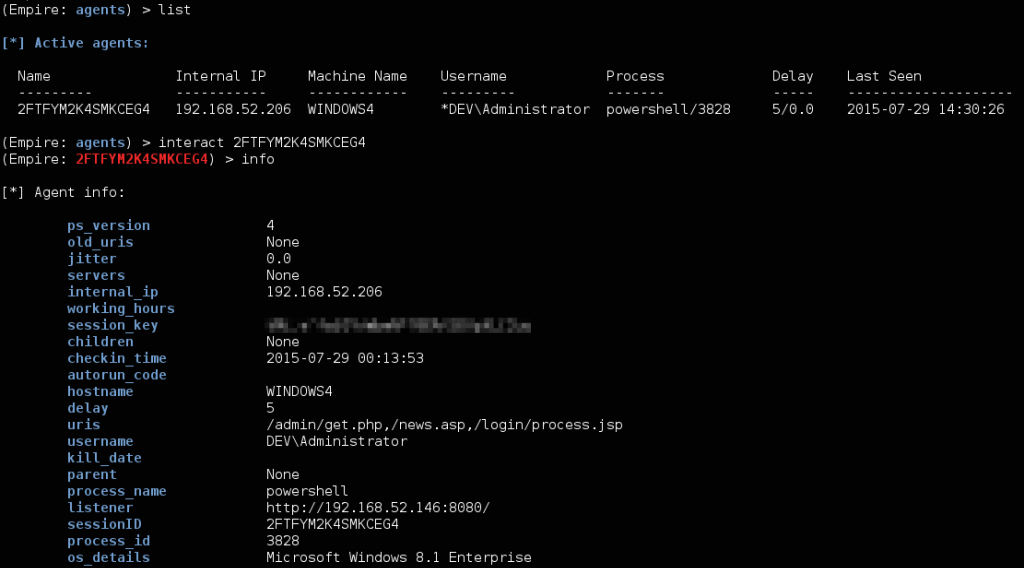Click the uris value with /admin/get.php
Screen dimensions: 1024x568
point(444,425)
